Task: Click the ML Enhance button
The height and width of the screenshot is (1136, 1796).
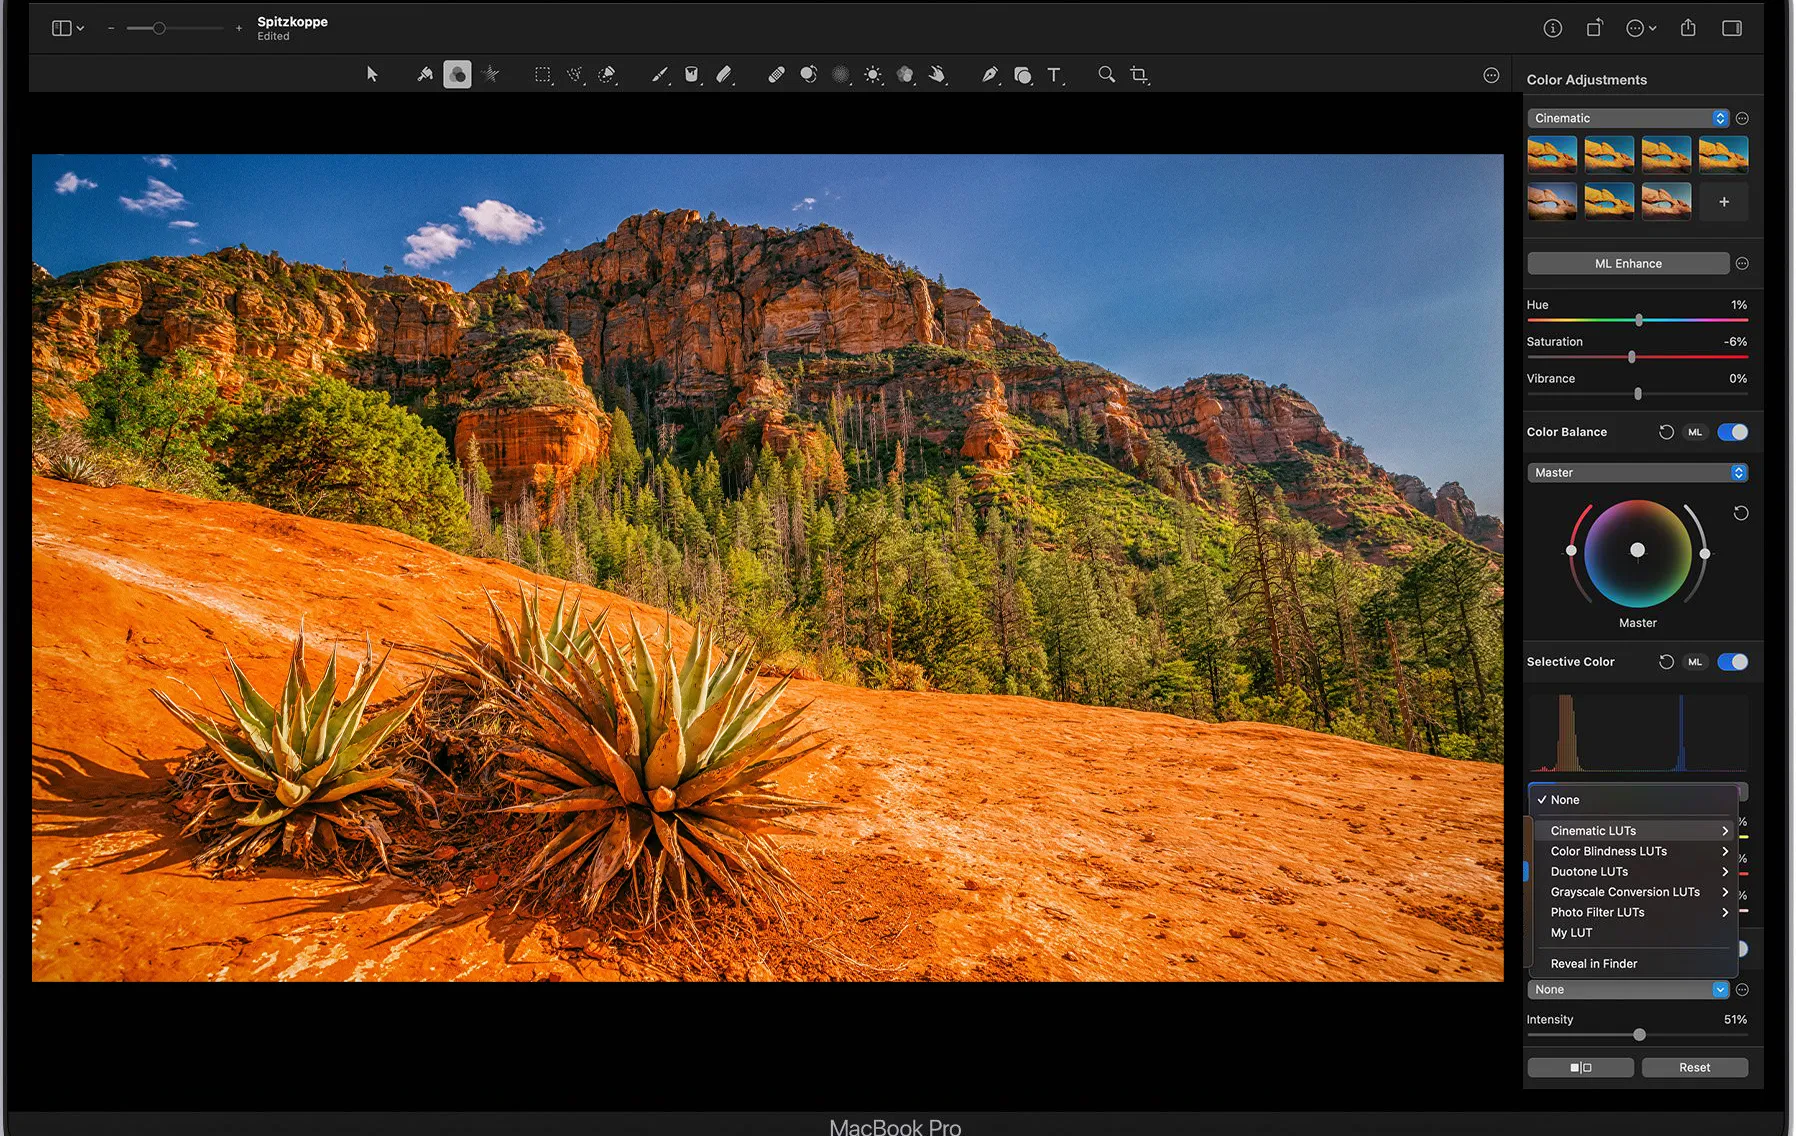Action: 1627,263
